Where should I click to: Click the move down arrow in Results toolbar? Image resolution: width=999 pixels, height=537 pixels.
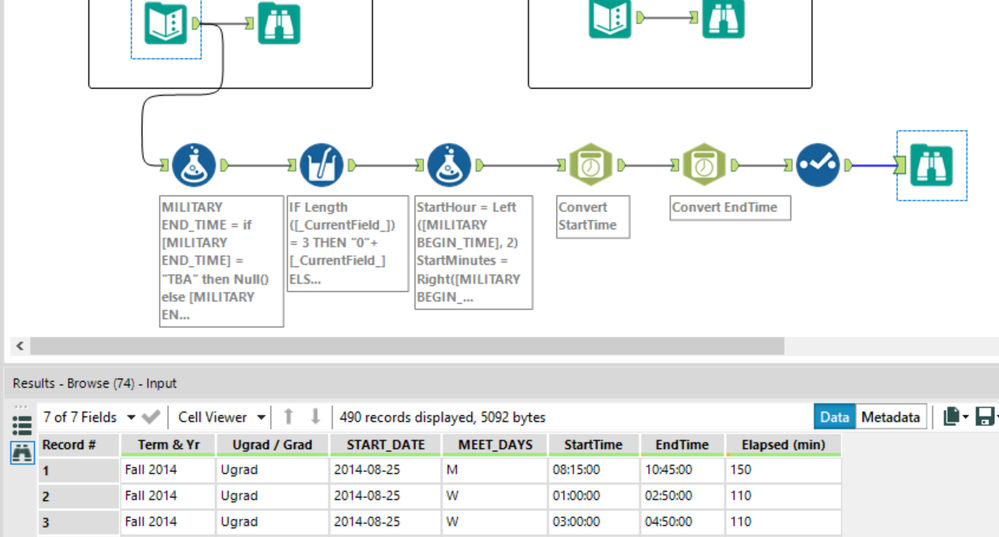315,417
